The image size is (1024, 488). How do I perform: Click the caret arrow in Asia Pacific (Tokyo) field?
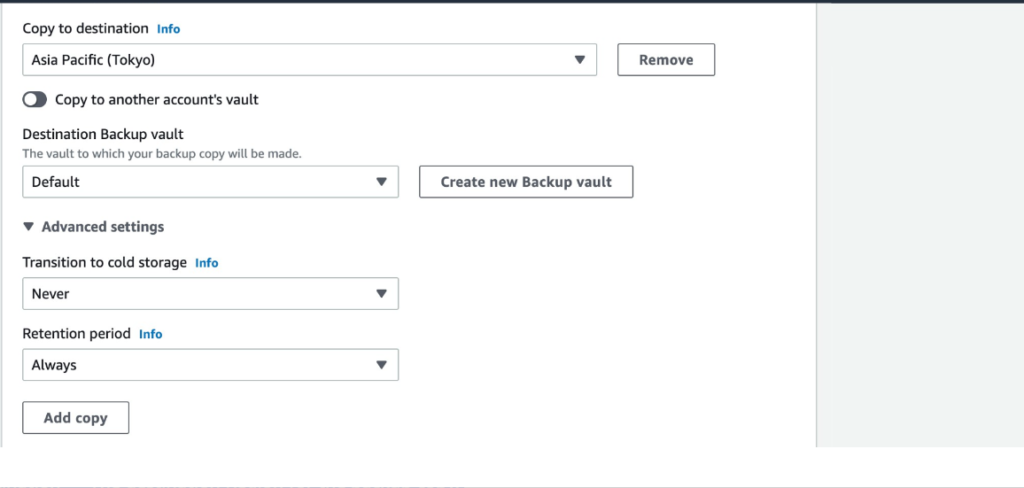pyautogui.click(x=579, y=60)
